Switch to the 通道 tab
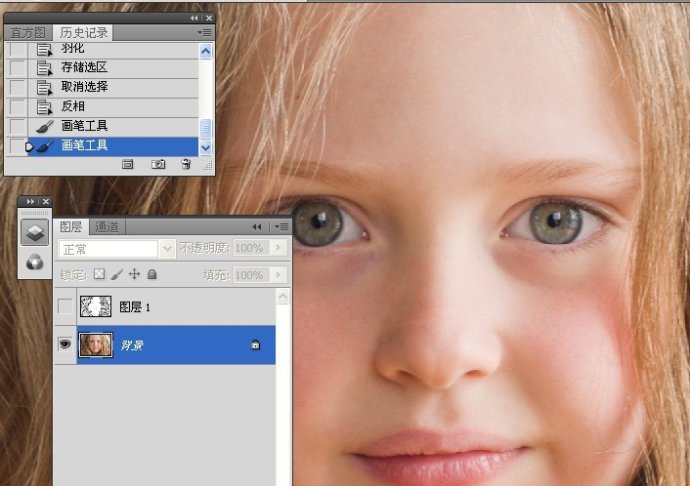 point(107,226)
